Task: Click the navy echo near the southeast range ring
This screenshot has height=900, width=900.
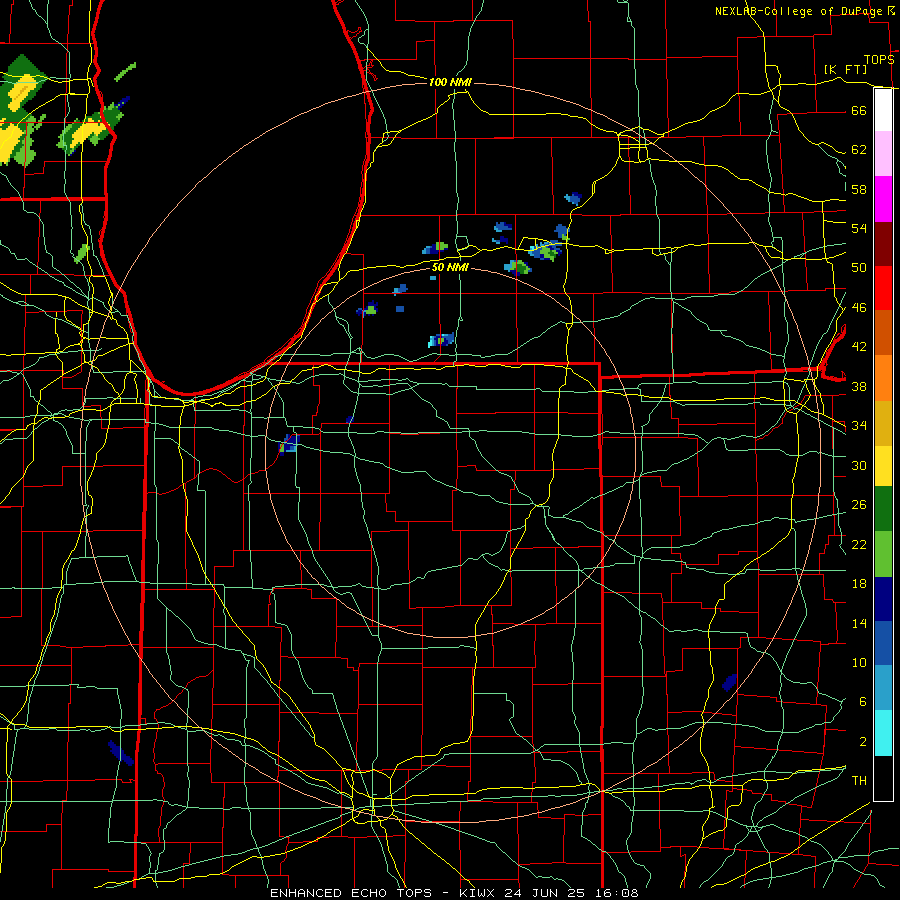Action: point(729,682)
